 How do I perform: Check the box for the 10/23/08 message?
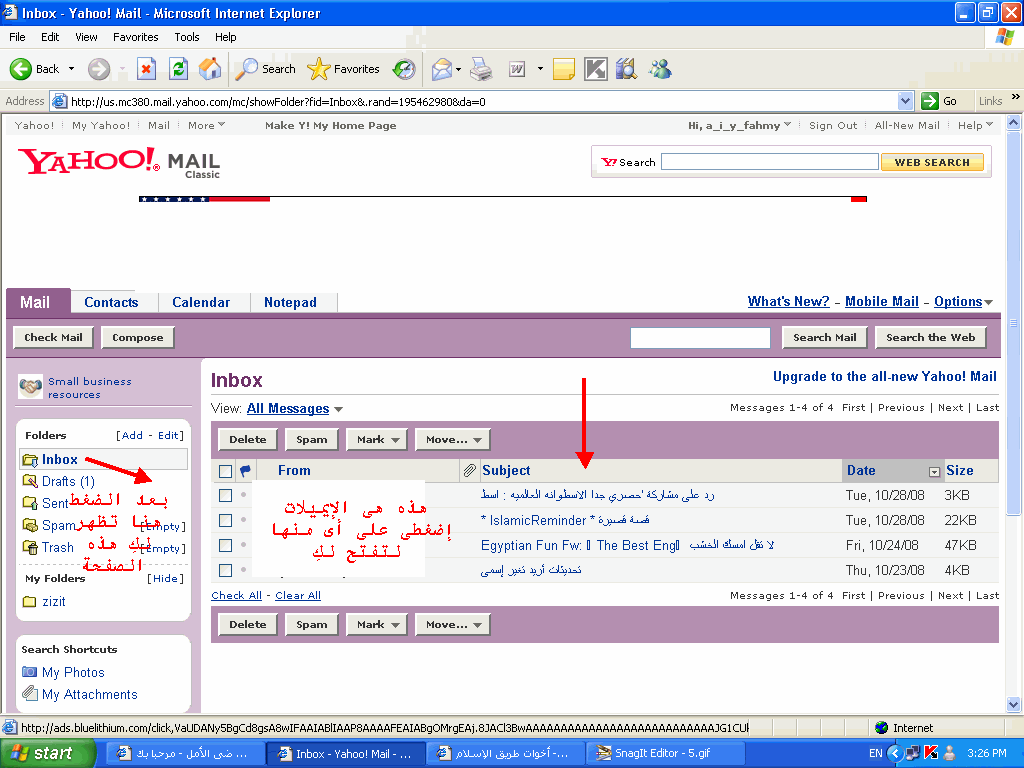225,570
